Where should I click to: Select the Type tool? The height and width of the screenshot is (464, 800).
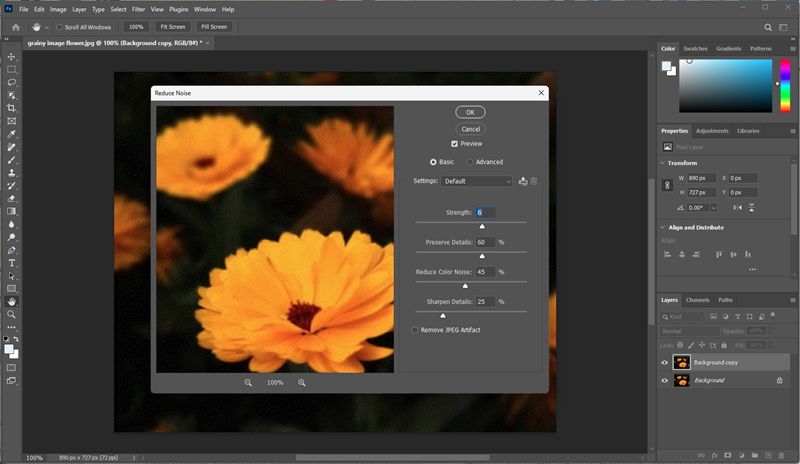(x=12, y=263)
